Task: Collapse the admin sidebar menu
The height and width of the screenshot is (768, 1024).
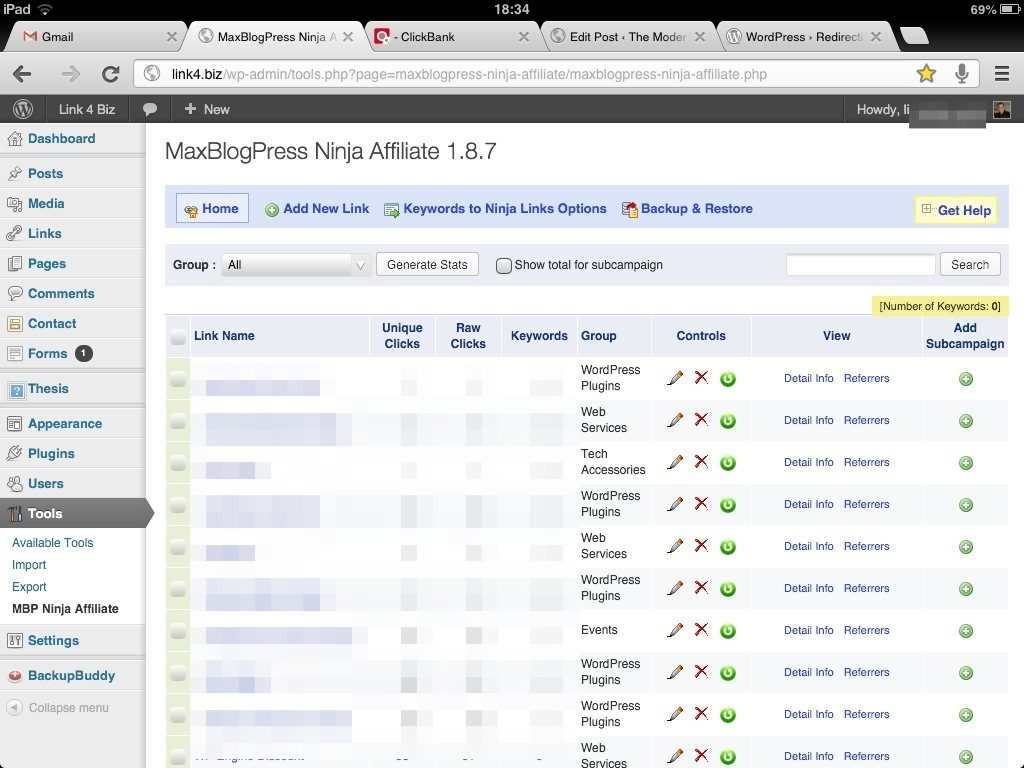Action: pos(57,707)
